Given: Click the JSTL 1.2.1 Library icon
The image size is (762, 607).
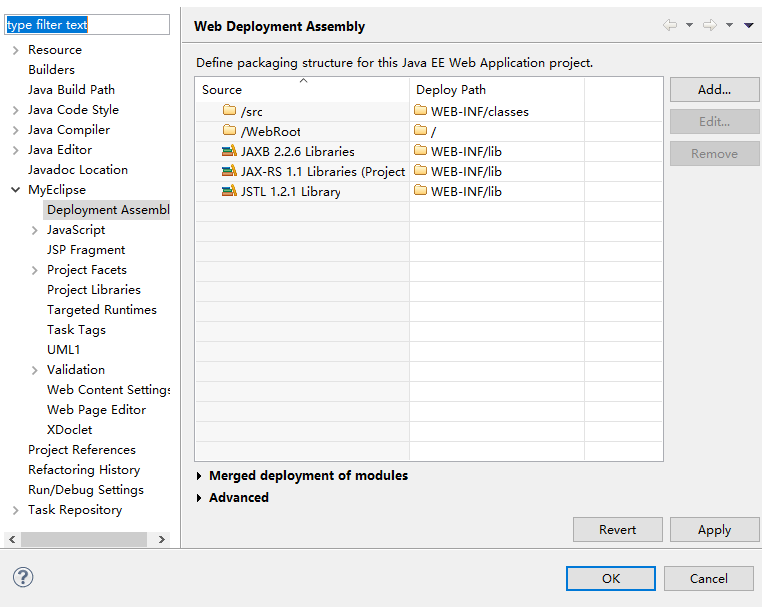Looking at the screenshot, I should click(x=230, y=191).
